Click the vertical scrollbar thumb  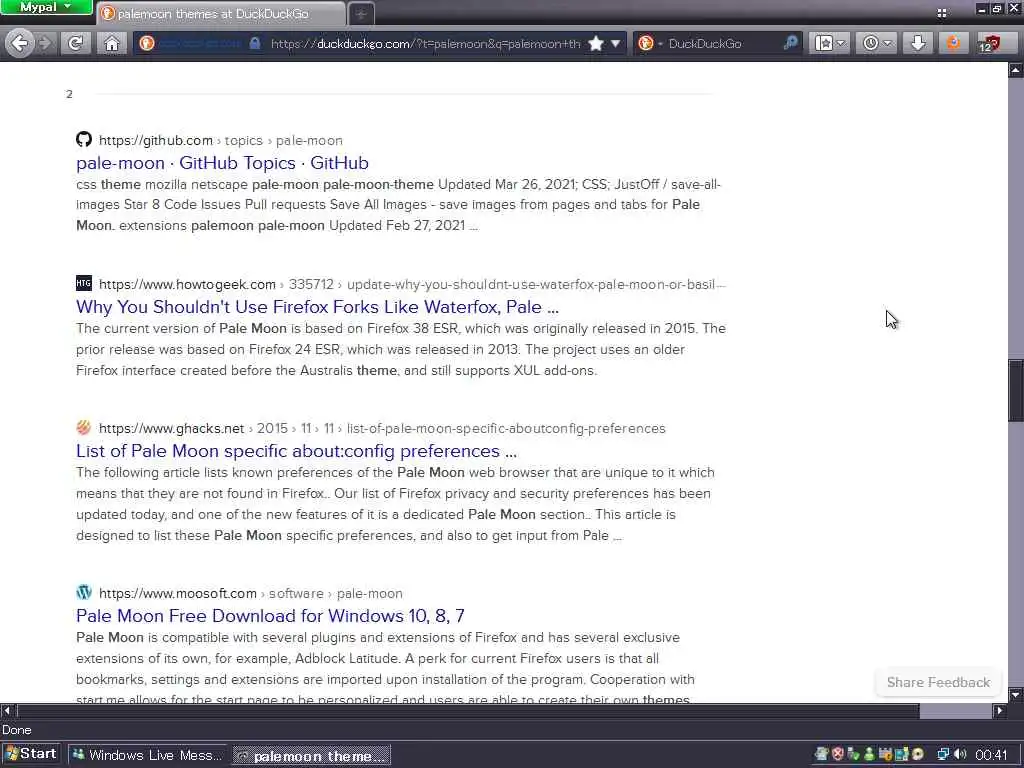(x=1016, y=390)
